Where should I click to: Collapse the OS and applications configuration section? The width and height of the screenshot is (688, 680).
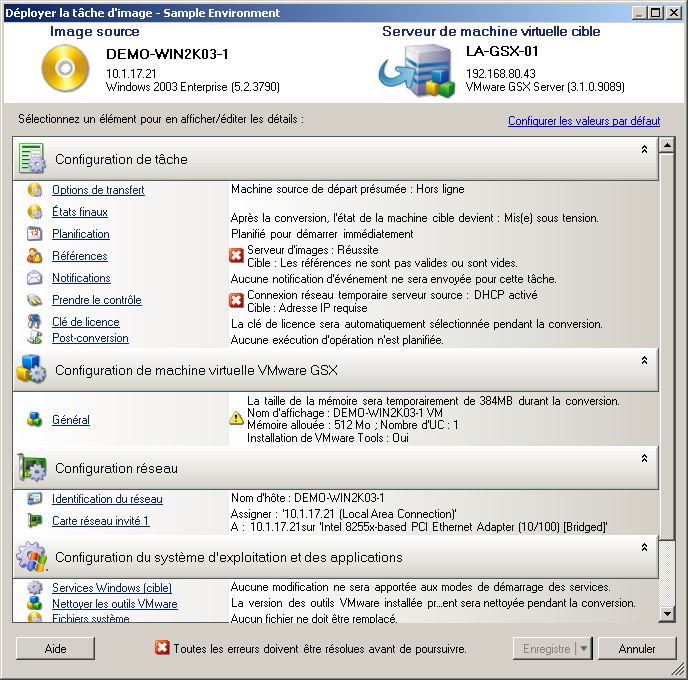pyautogui.click(x=644, y=547)
